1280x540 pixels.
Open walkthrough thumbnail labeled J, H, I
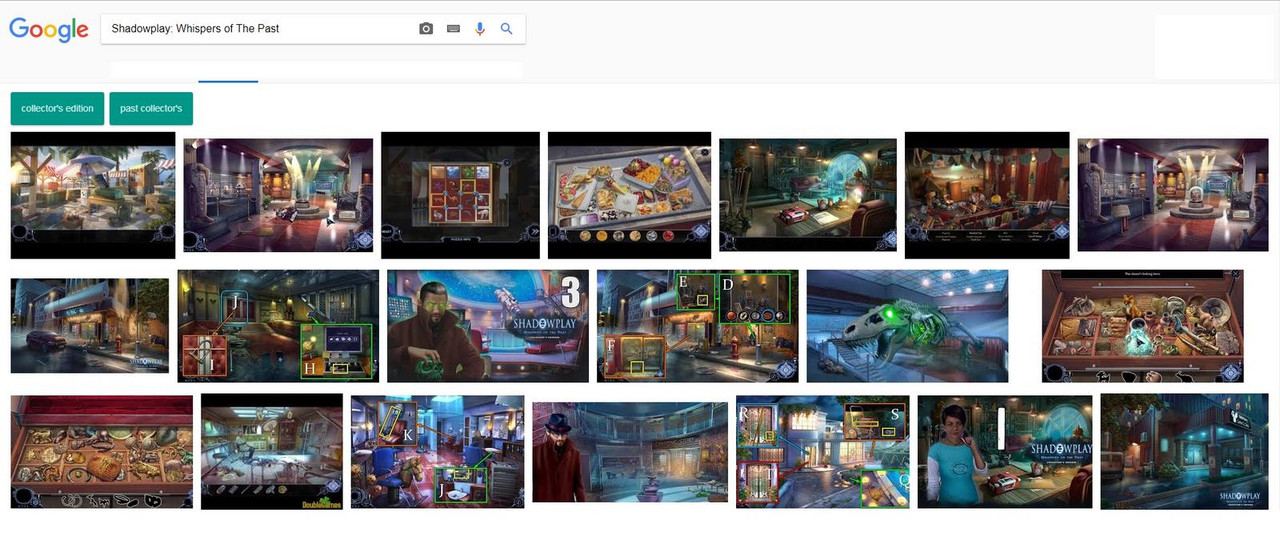278,326
